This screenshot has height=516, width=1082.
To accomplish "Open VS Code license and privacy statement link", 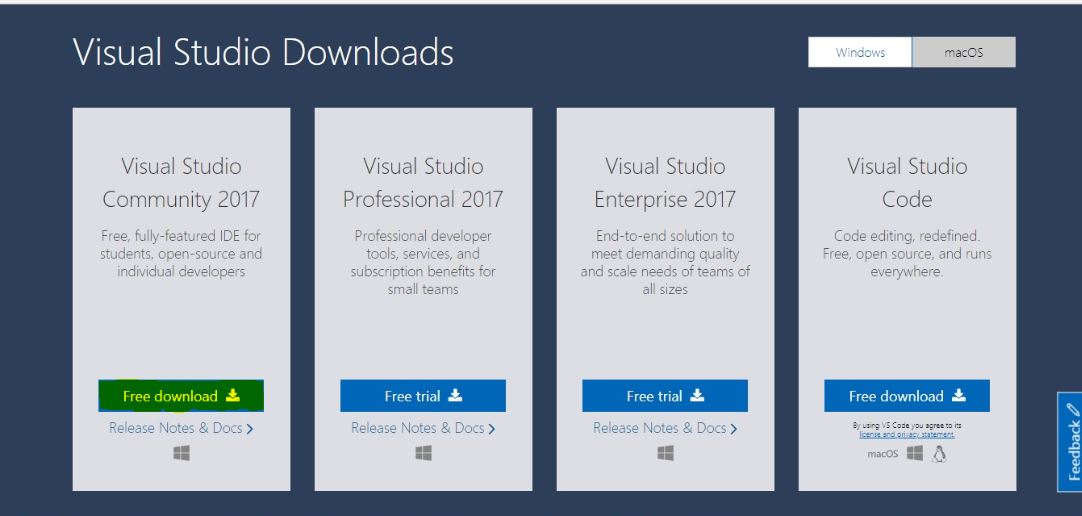I will pos(907,435).
